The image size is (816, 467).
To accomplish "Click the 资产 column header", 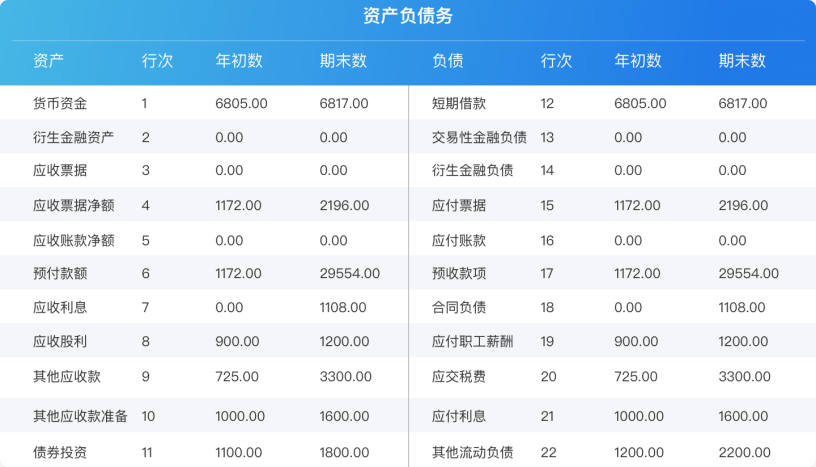I will click(48, 61).
